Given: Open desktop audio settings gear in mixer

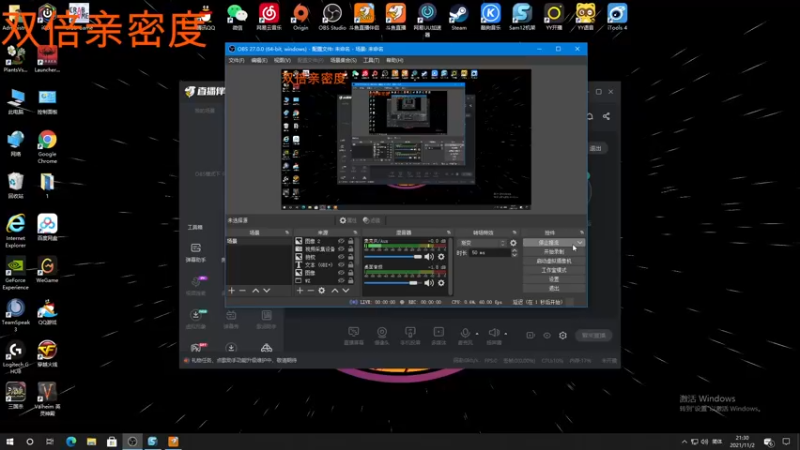Looking at the screenshot, I should click(x=441, y=283).
